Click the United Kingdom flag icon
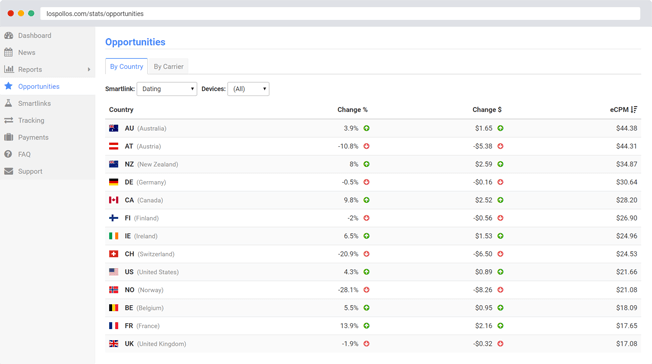Image resolution: width=652 pixels, height=364 pixels. (x=114, y=344)
